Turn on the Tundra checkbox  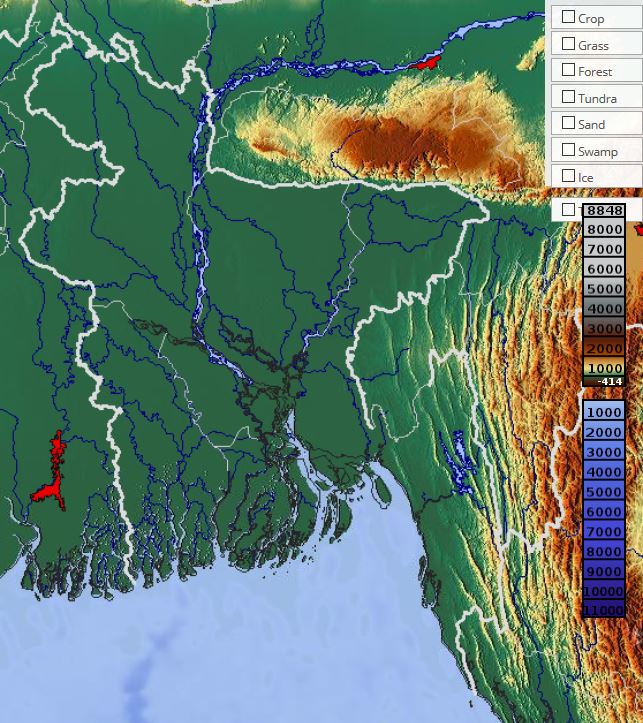click(568, 97)
